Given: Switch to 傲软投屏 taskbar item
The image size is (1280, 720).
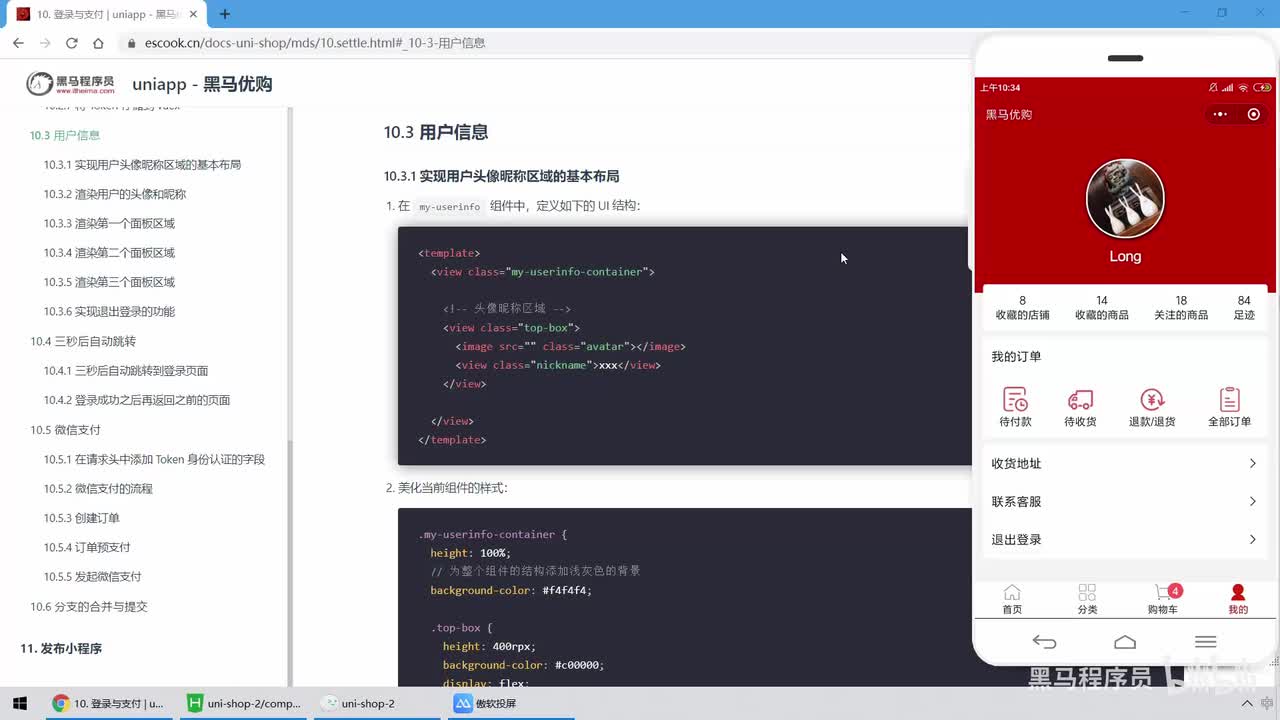Looking at the screenshot, I should pyautogui.click(x=512, y=703).
